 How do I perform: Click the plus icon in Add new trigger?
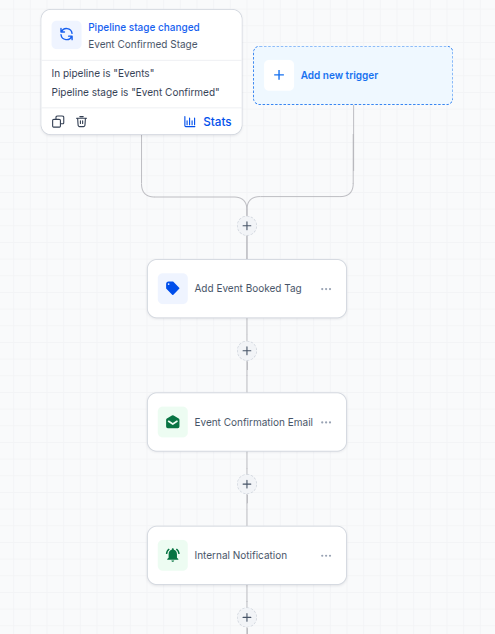pos(279,75)
